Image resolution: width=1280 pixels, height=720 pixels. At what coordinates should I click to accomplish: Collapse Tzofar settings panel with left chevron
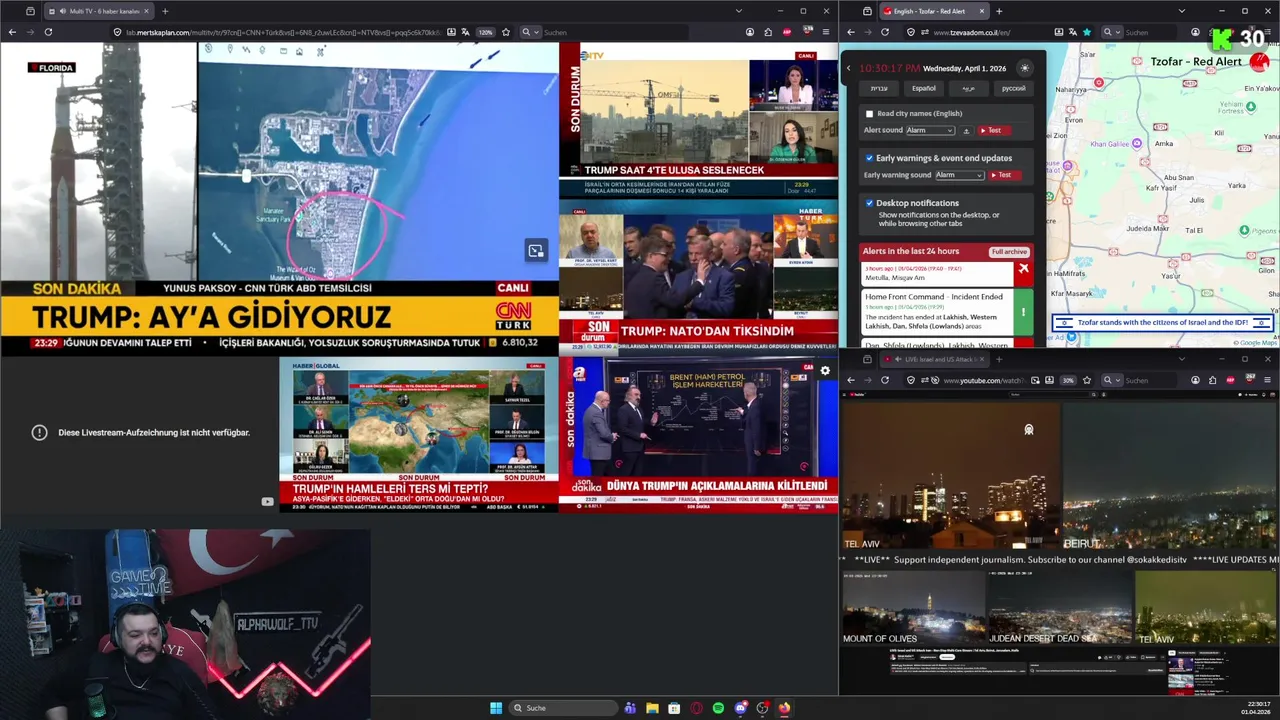(848, 69)
